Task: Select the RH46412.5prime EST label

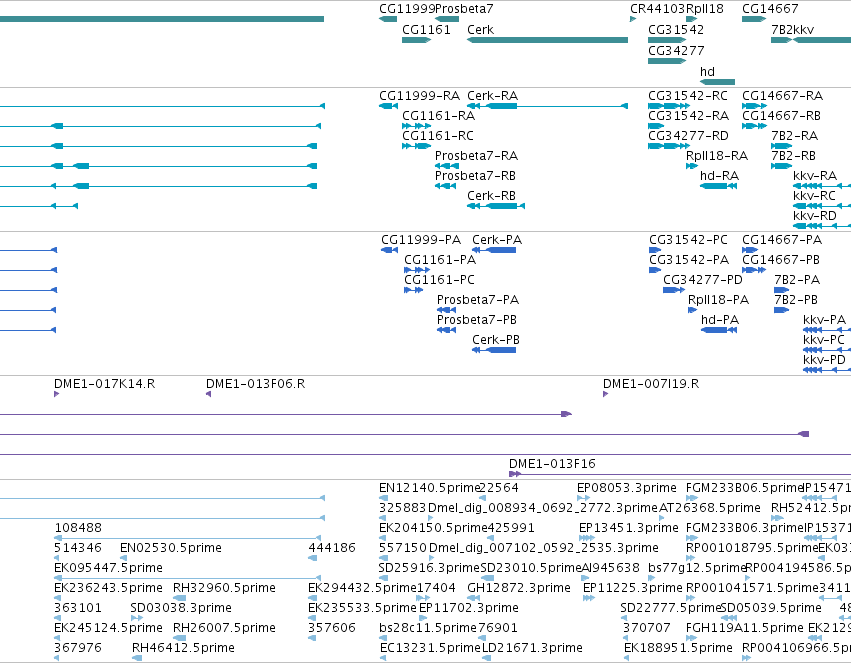Action: pos(183,648)
